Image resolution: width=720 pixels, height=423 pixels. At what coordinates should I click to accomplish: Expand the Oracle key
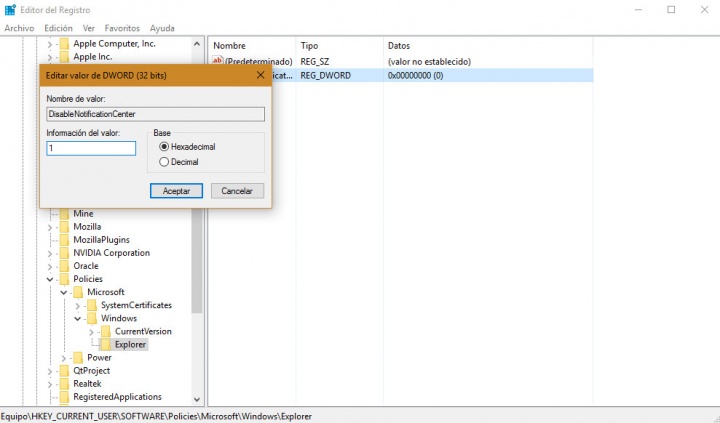50,266
